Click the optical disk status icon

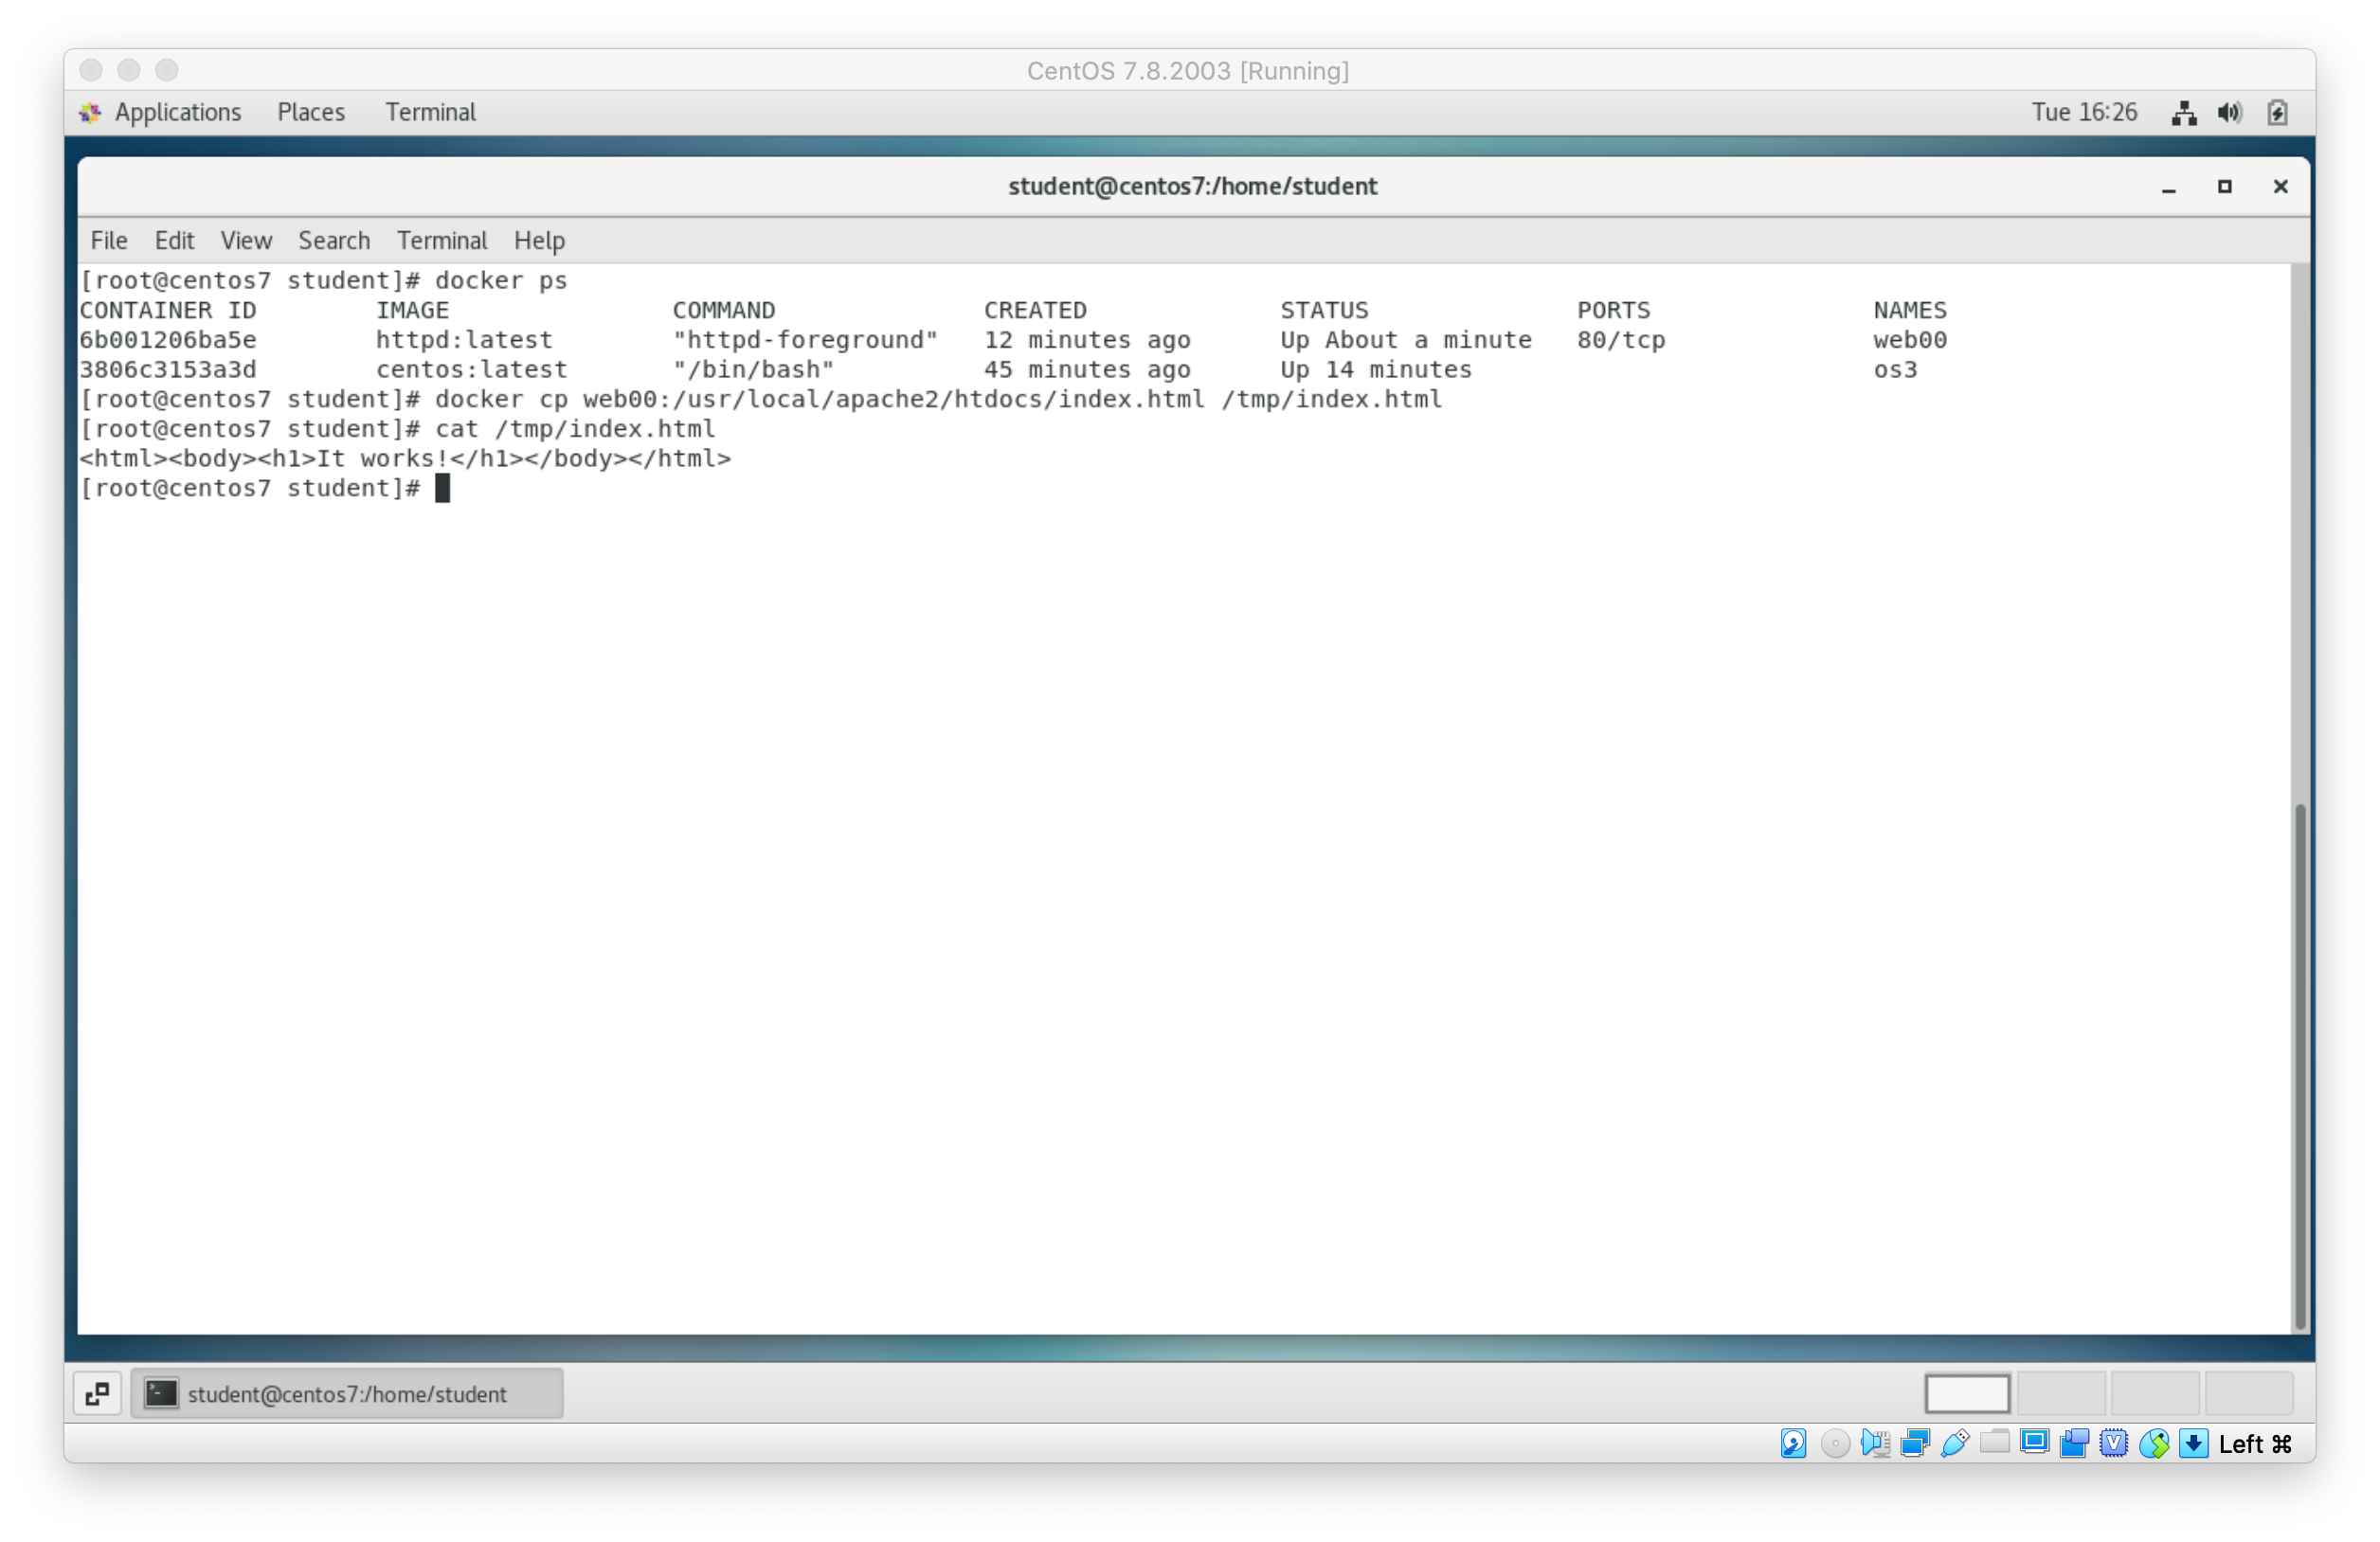click(1834, 1443)
